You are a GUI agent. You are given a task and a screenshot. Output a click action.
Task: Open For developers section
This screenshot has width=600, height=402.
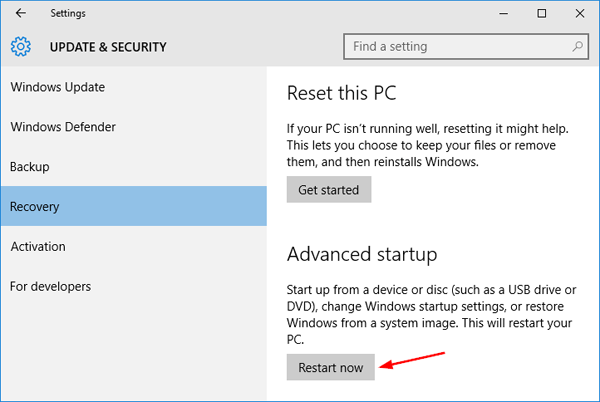[50, 286]
